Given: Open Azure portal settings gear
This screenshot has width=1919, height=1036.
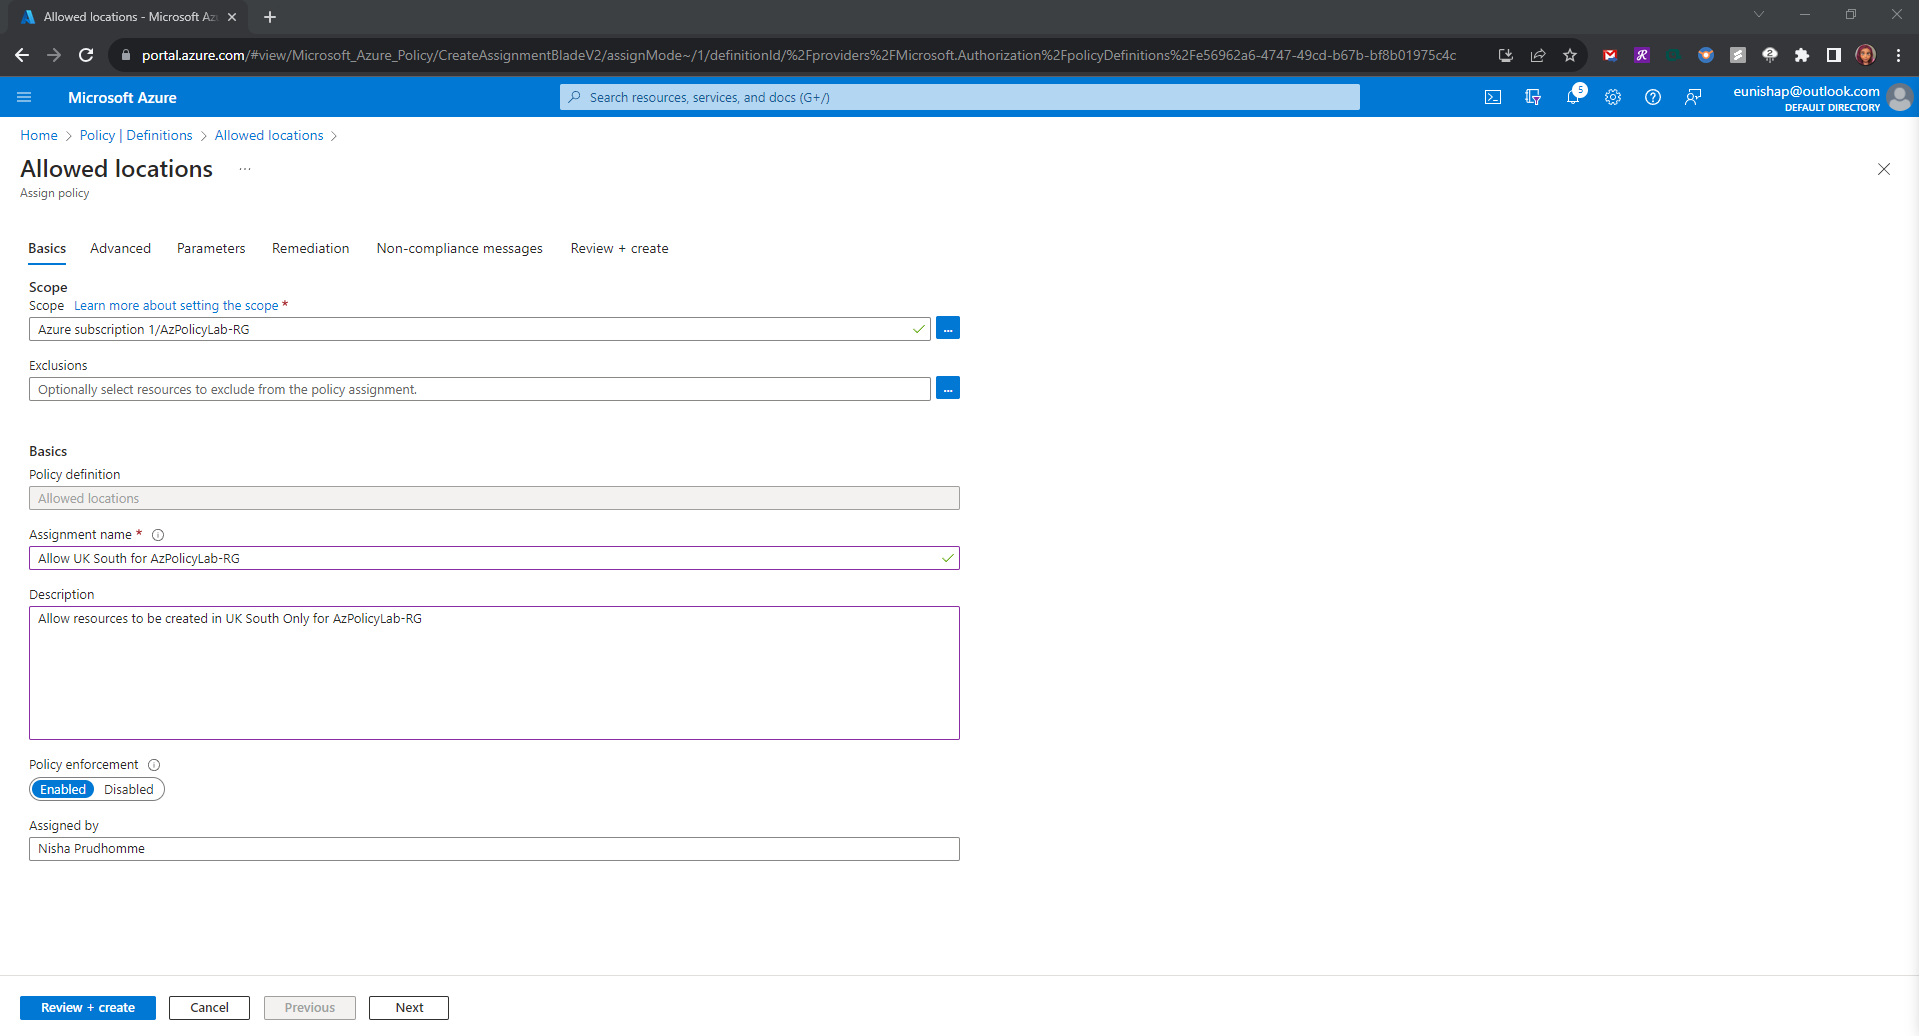Looking at the screenshot, I should 1613,97.
